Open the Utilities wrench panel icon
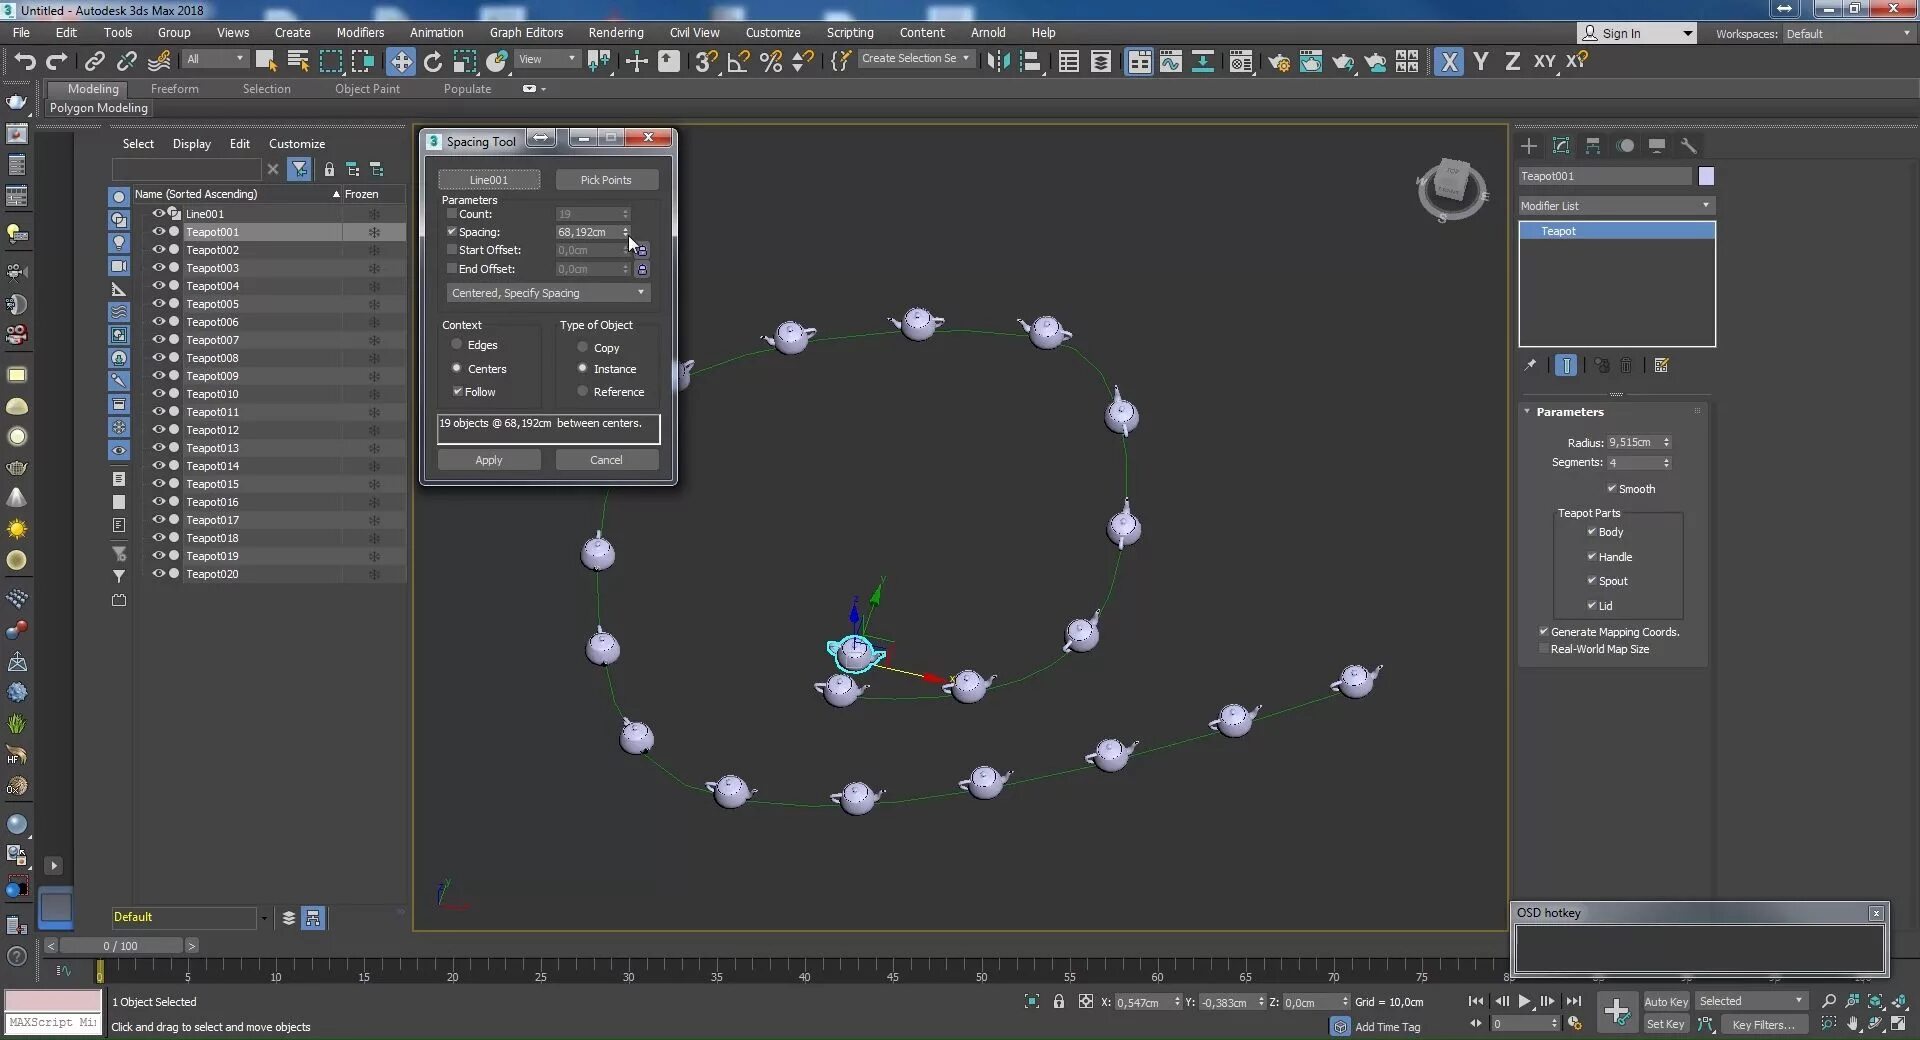 click(x=1689, y=146)
